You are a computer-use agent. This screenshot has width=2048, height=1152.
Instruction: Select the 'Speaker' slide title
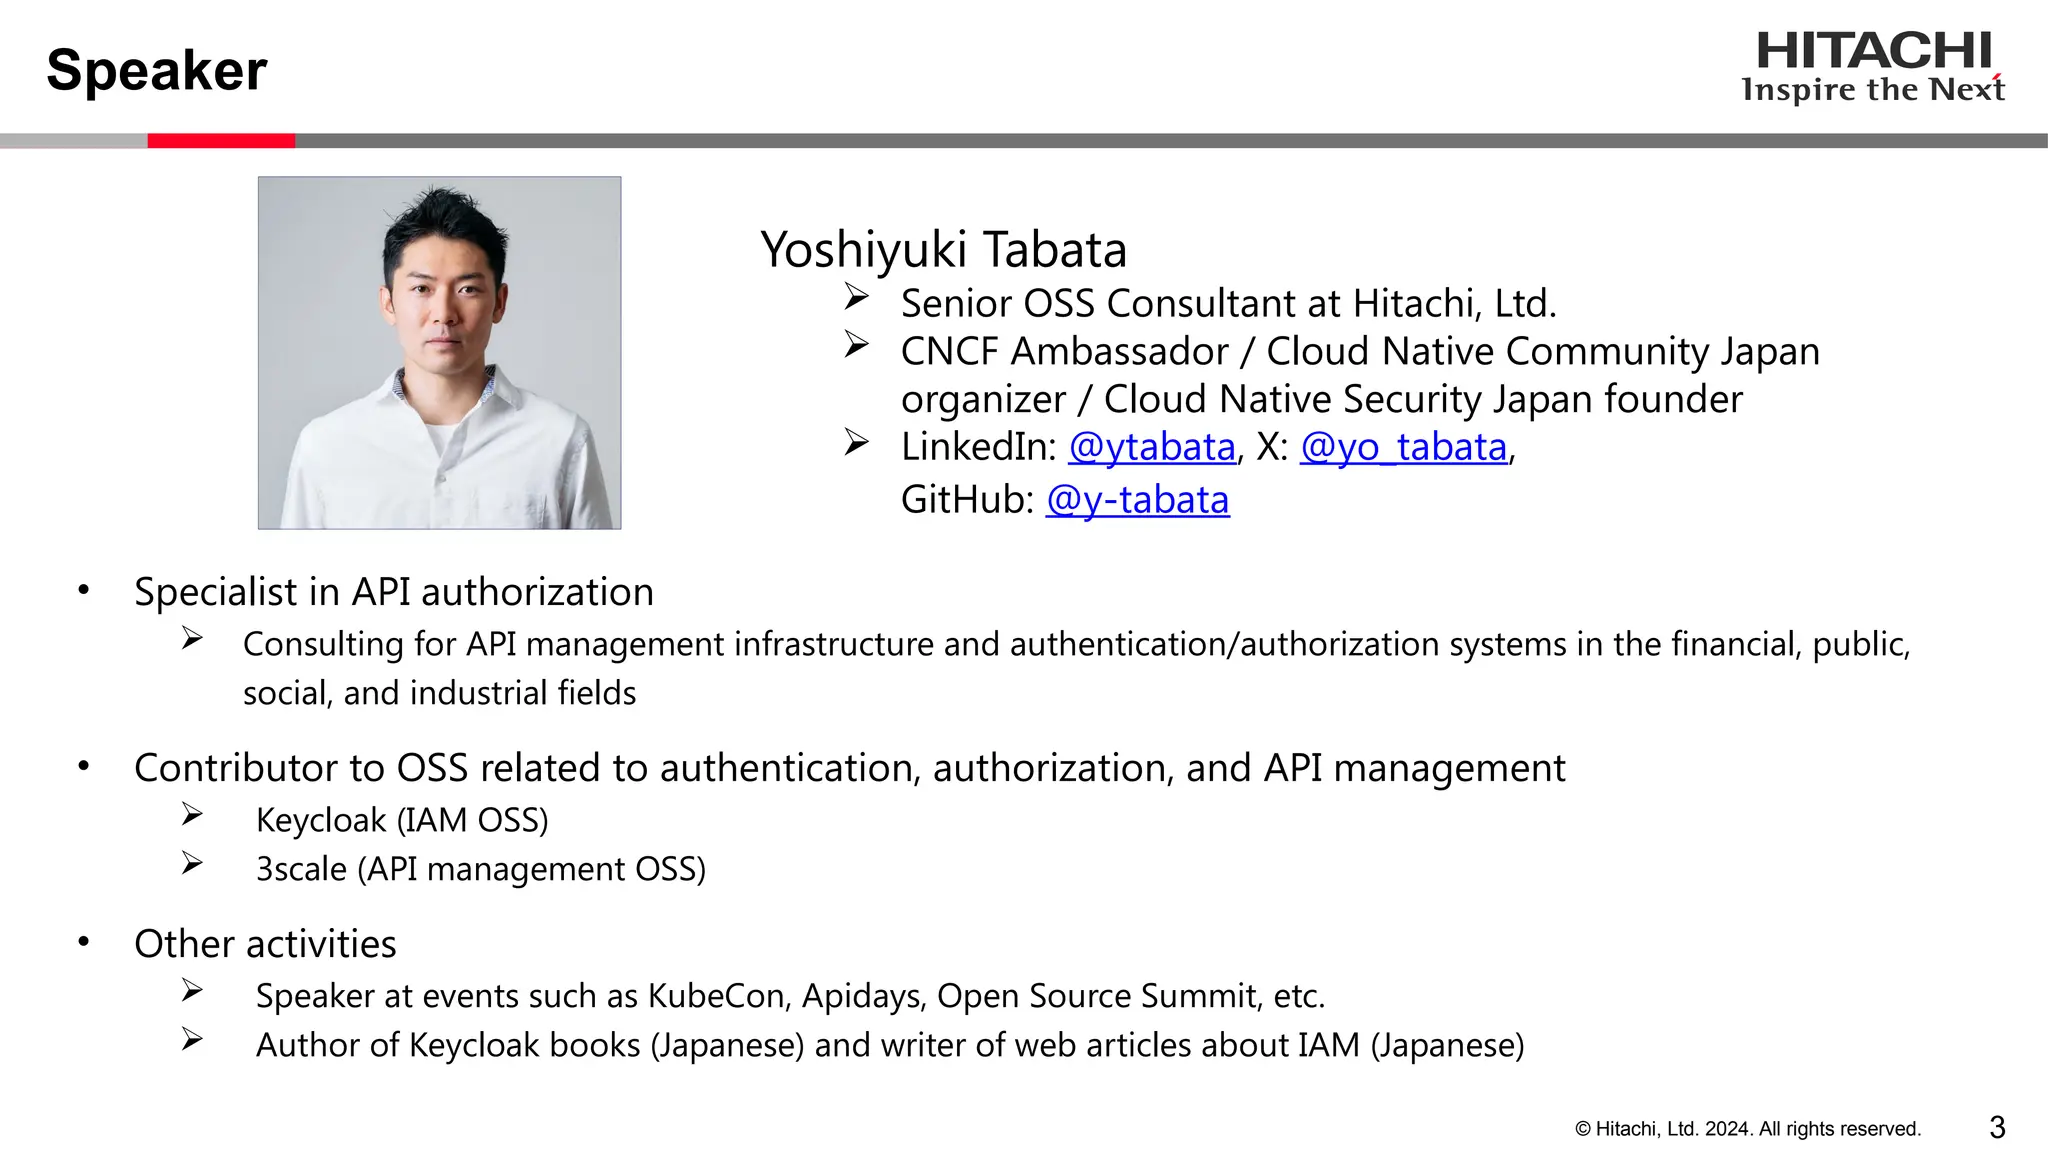point(157,71)
